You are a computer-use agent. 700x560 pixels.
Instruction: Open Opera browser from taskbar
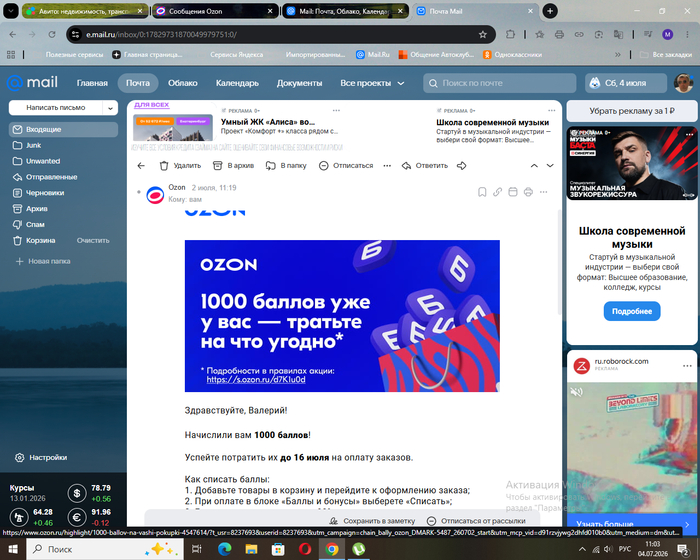[305, 549]
